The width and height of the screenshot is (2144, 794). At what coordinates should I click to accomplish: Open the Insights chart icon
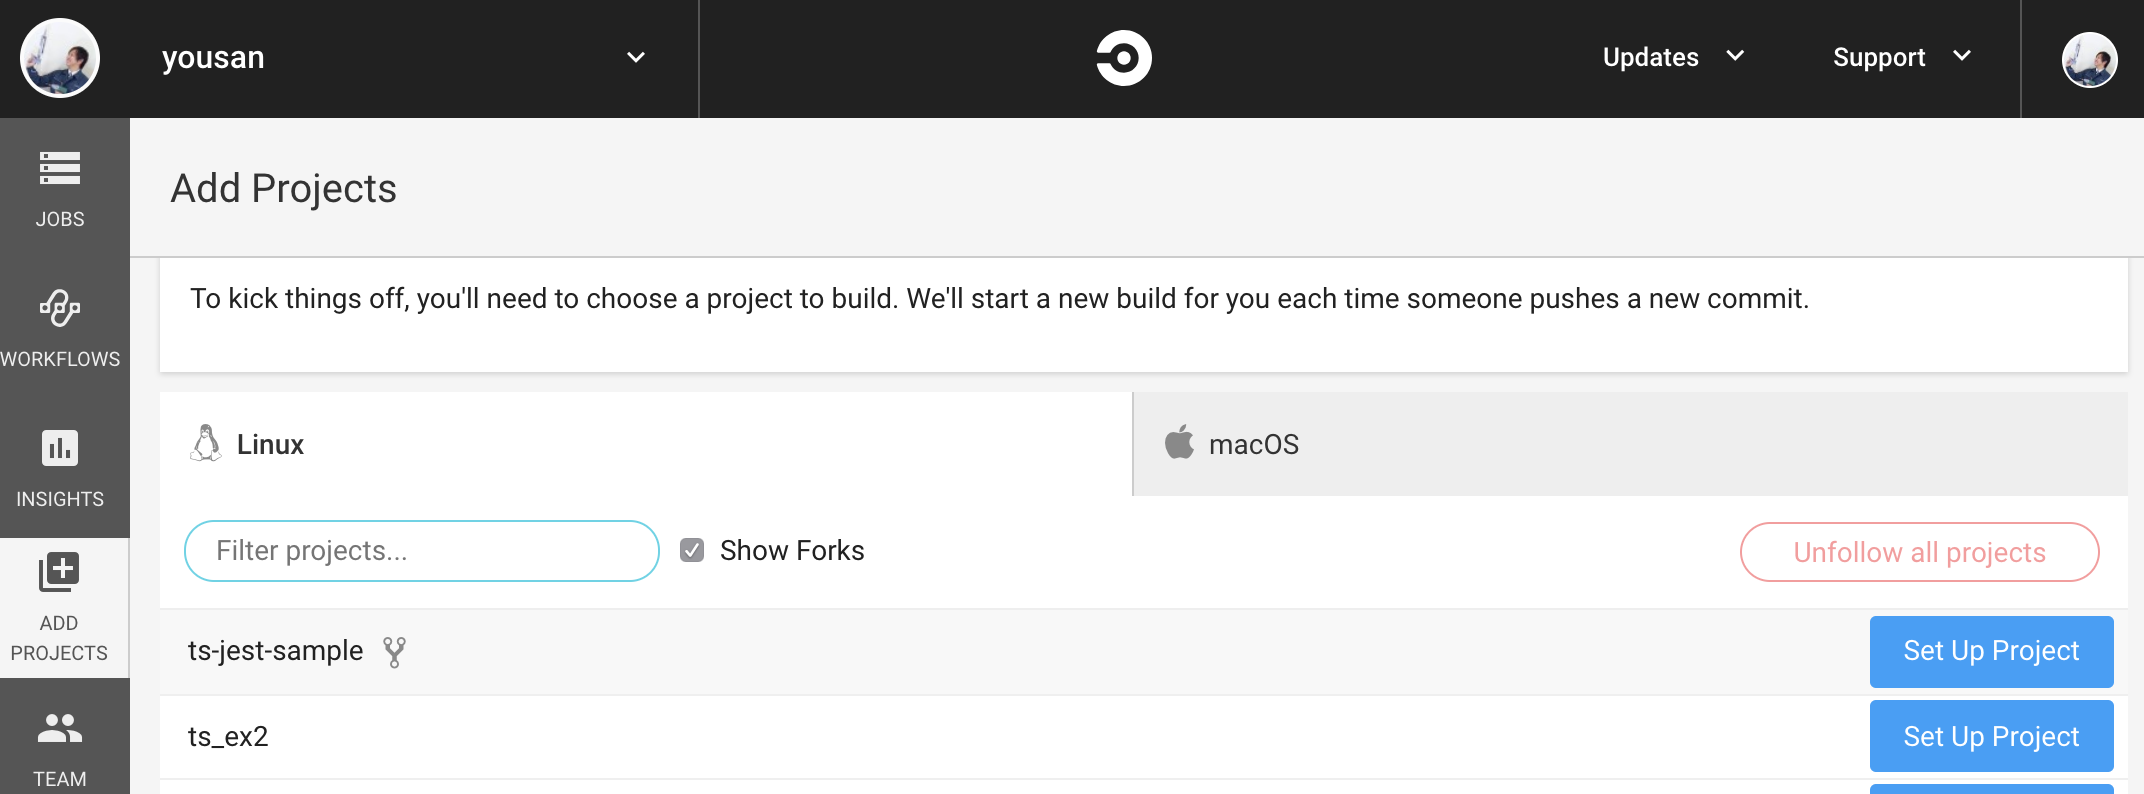pos(60,448)
